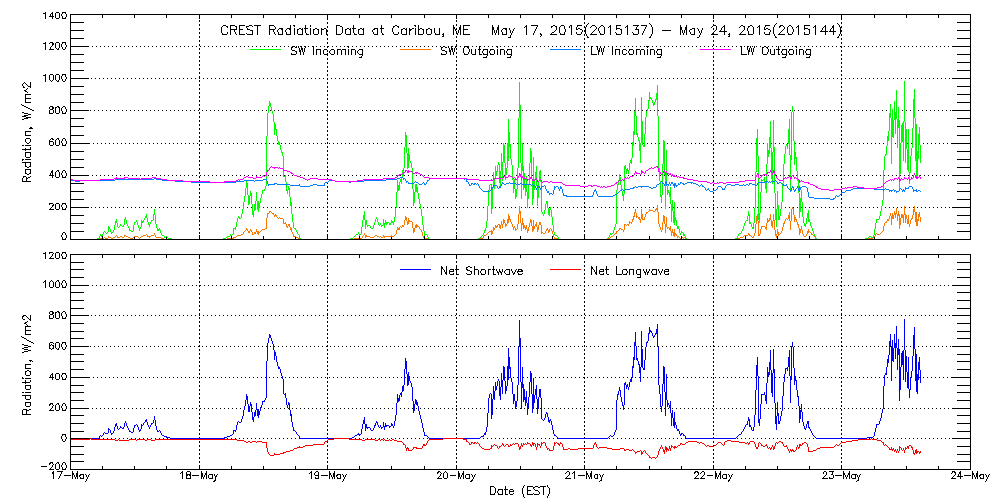Click the 'LW Incoming' legend entry
Image resolution: width=1000 pixels, height=500 pixels.
(626, 51)
